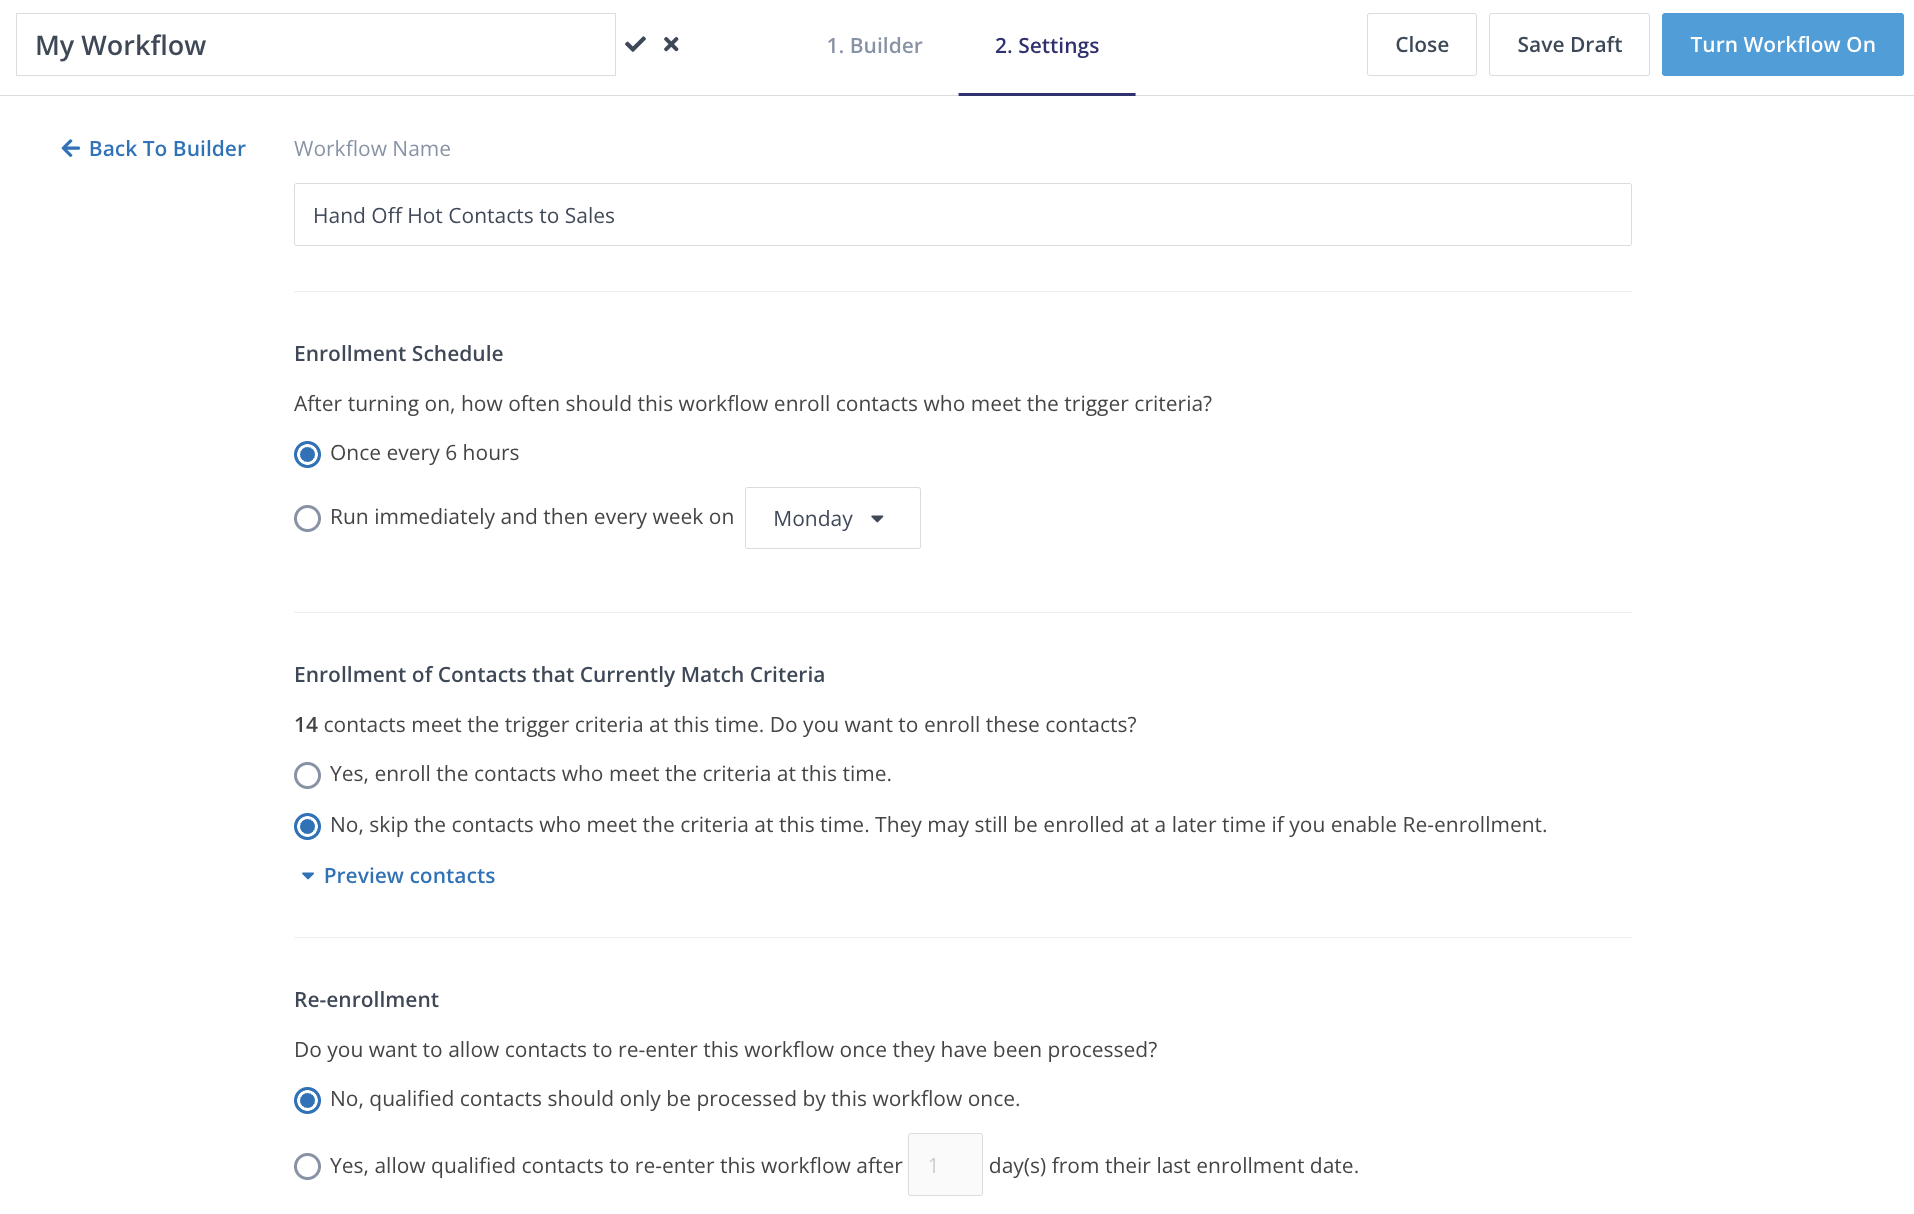Confirm workflow title with checkmark icon

pyautogui.click(x=635, y=44)
